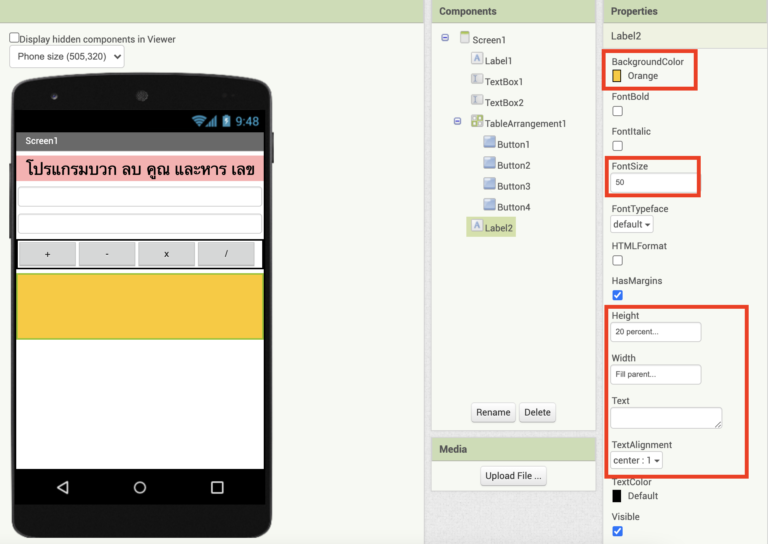
Task: Open the FontTypeface default dropdown
Action: point(632,224)
